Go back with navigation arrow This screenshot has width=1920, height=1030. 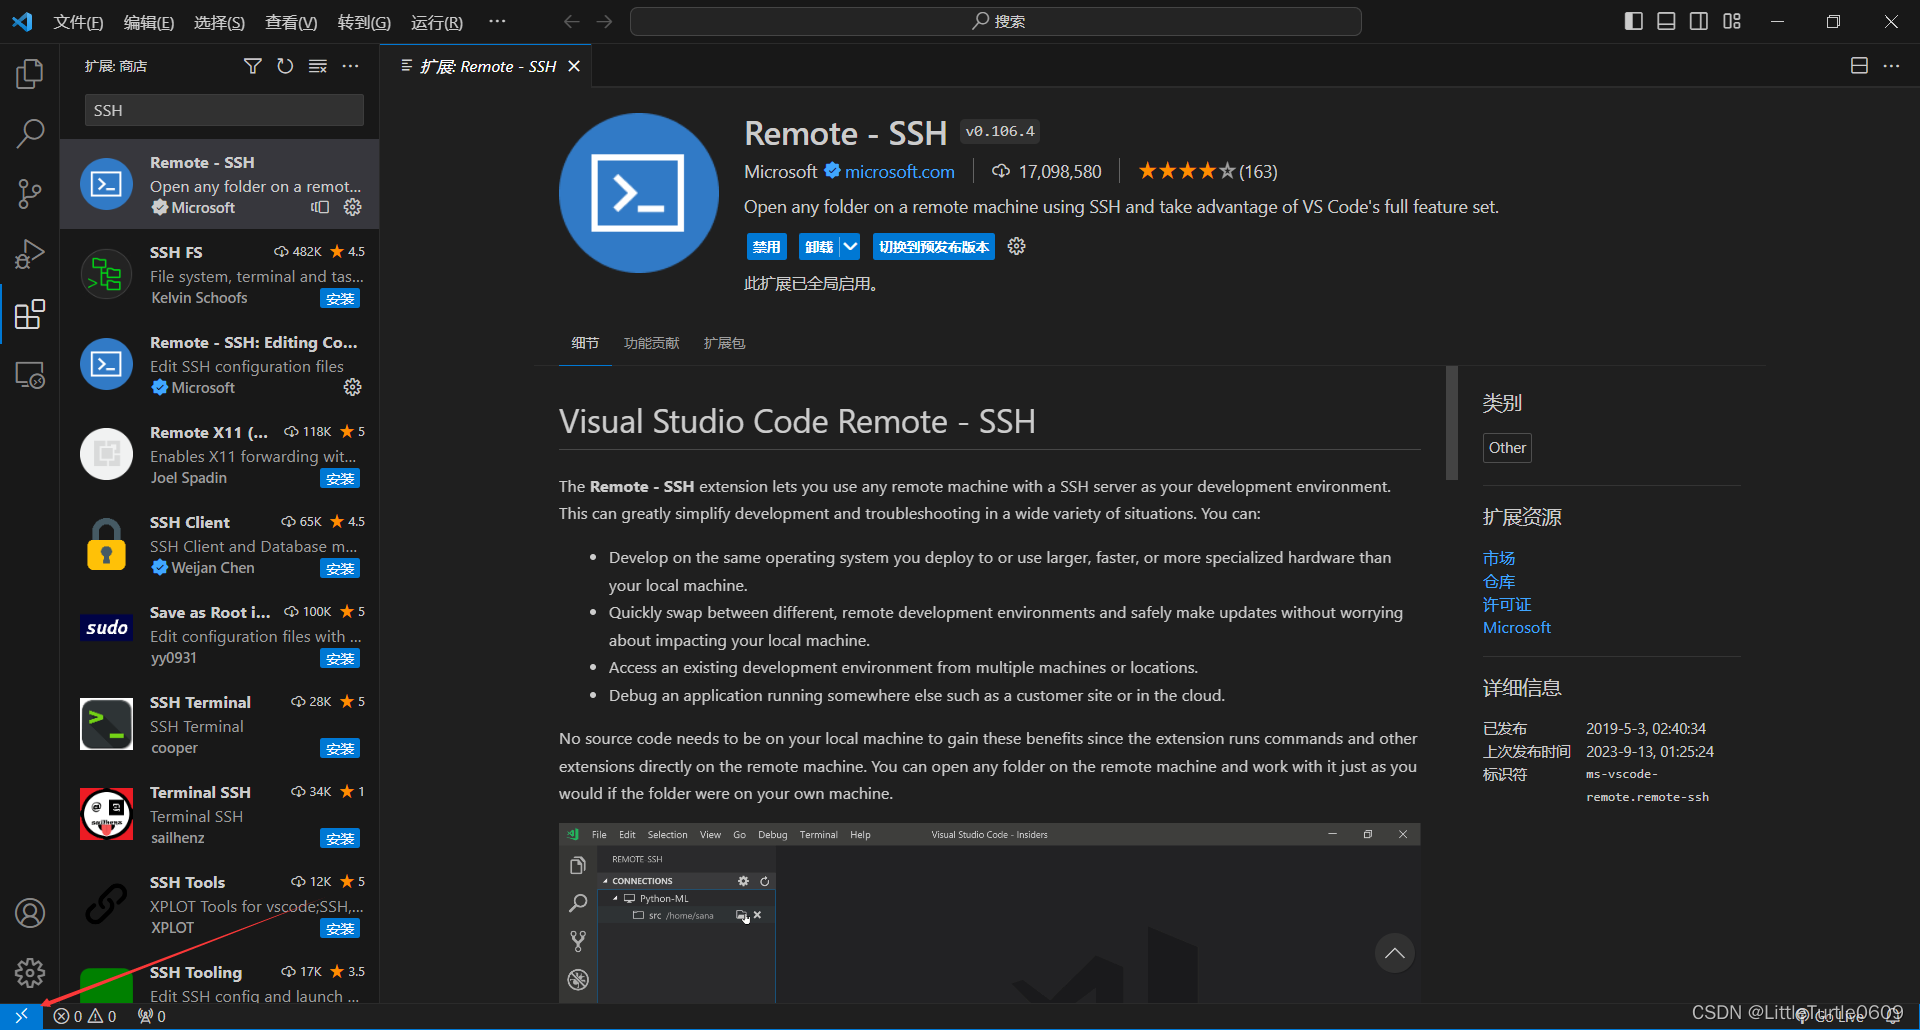tap(571, 21)
